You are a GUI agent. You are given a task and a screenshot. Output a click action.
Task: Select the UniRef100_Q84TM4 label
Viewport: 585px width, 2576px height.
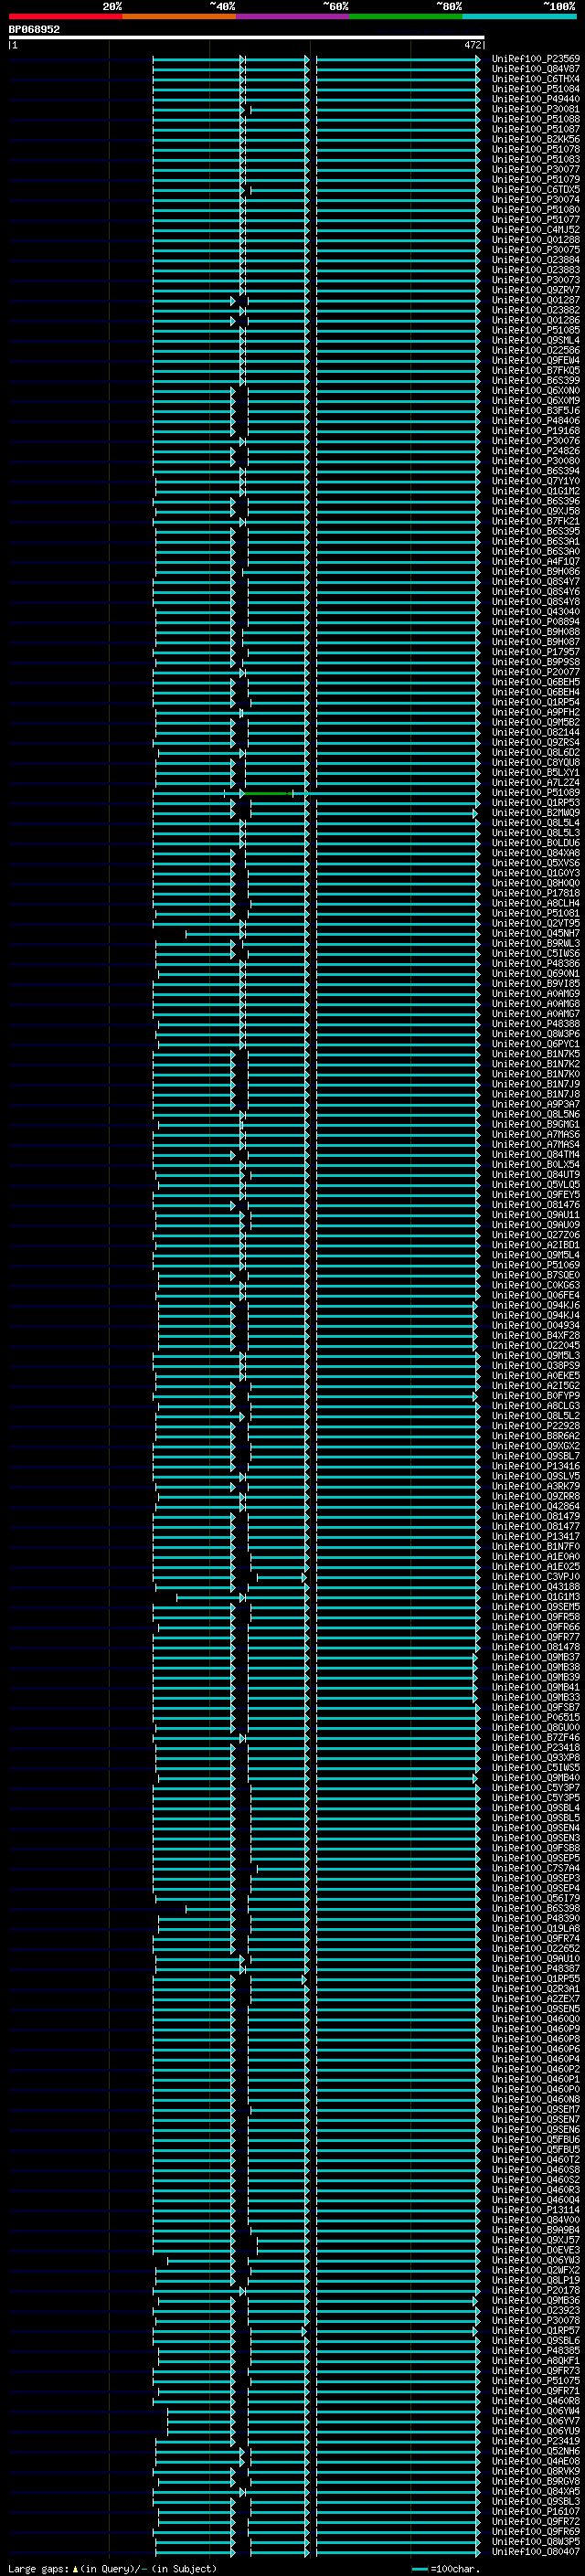click(x=536, y=1155)
